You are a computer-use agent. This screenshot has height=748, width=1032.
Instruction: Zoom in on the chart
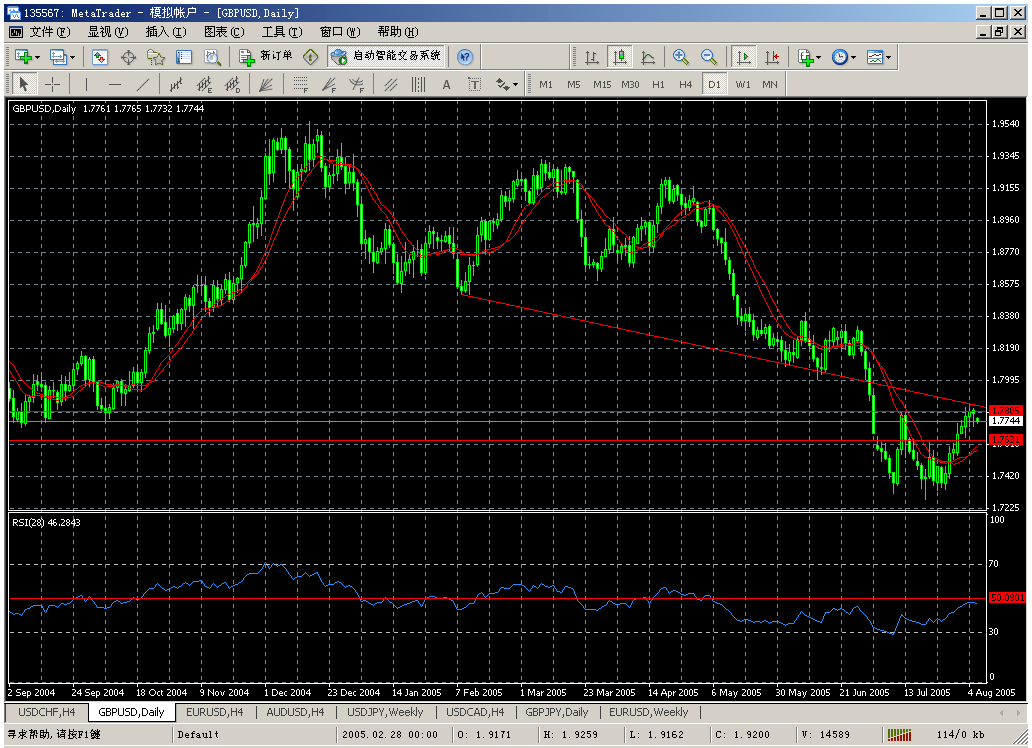tap(681, 57)
